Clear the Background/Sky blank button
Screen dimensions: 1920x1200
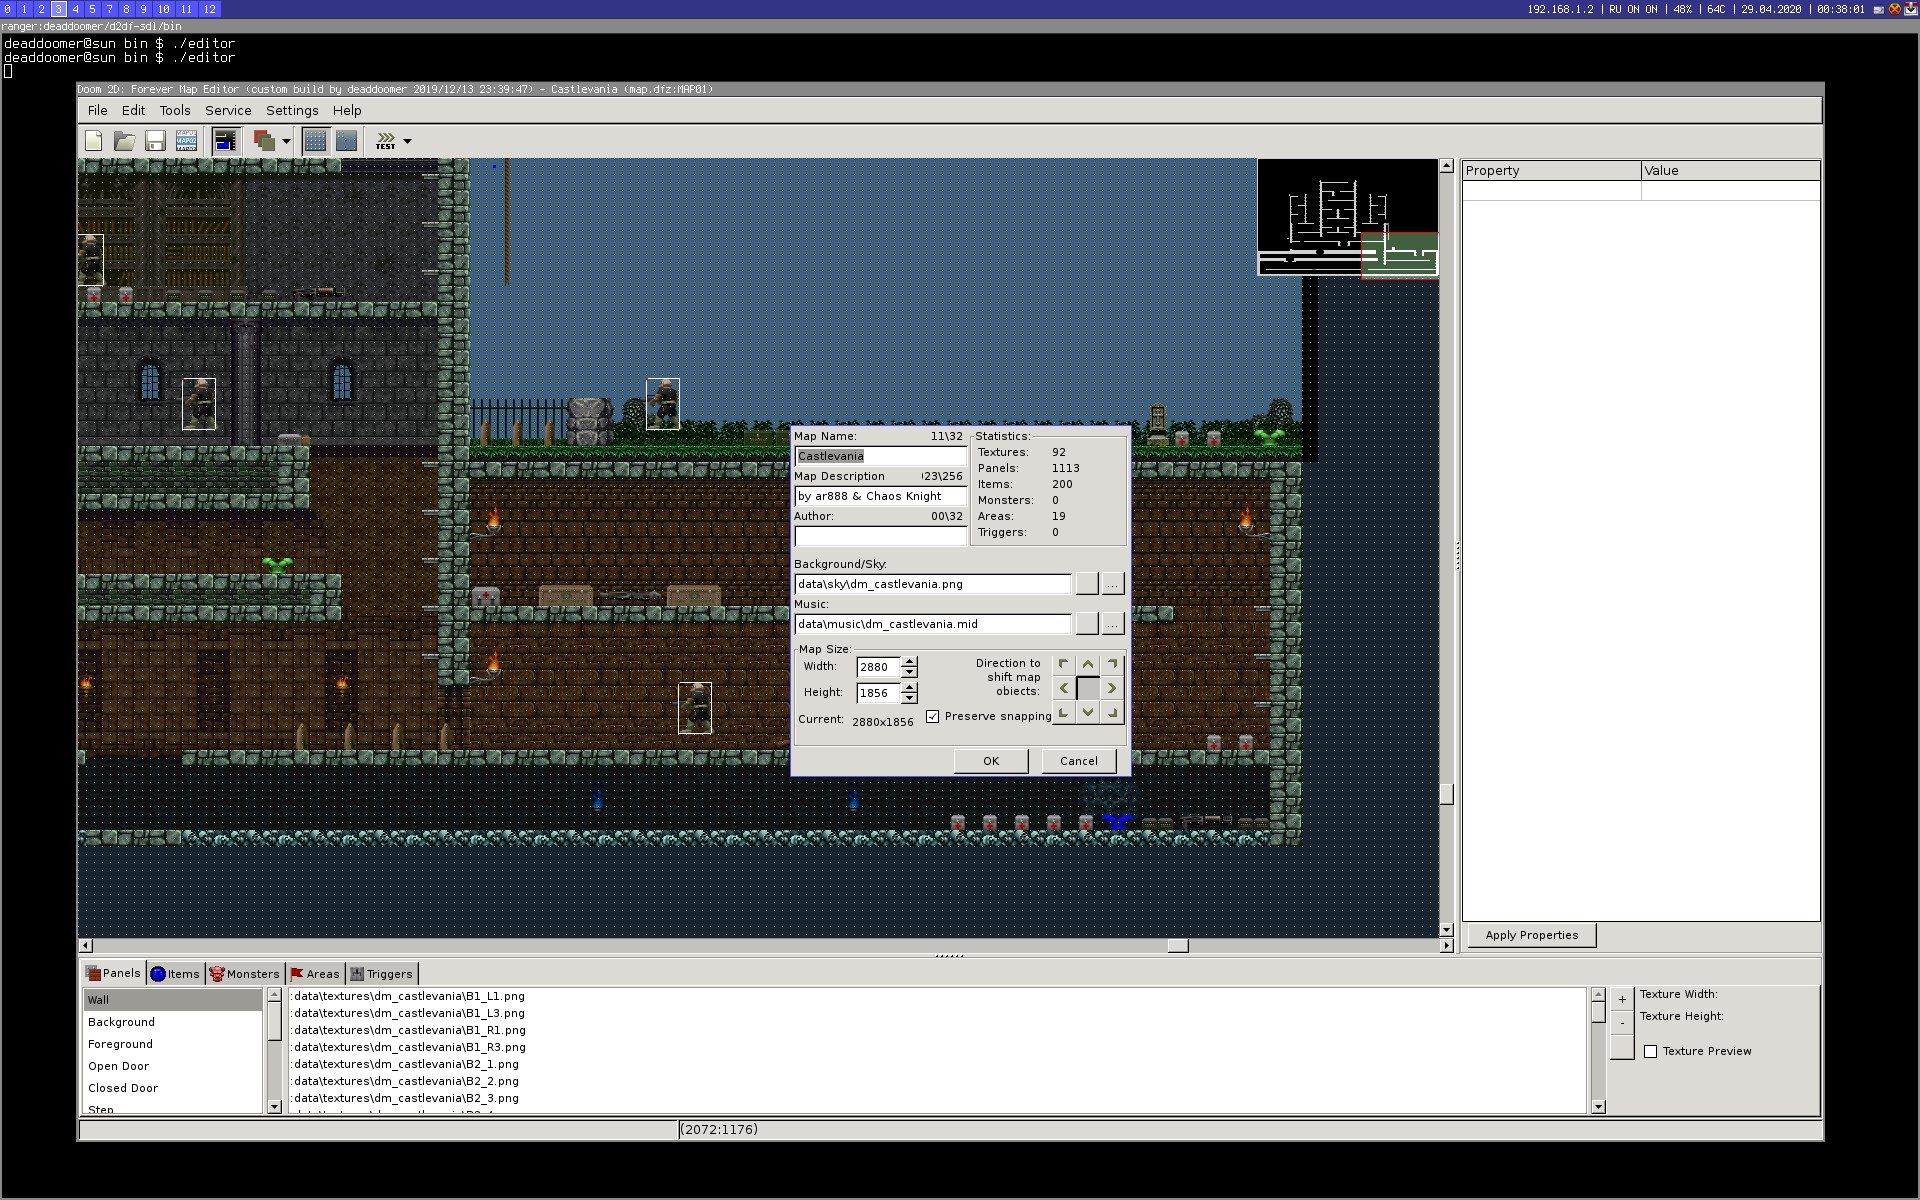(1087, 584)
